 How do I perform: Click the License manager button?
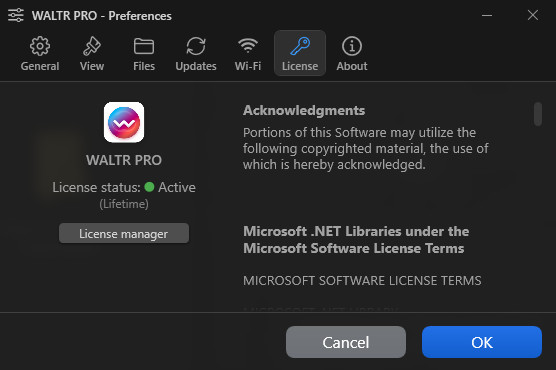click(x=124, y=233)
